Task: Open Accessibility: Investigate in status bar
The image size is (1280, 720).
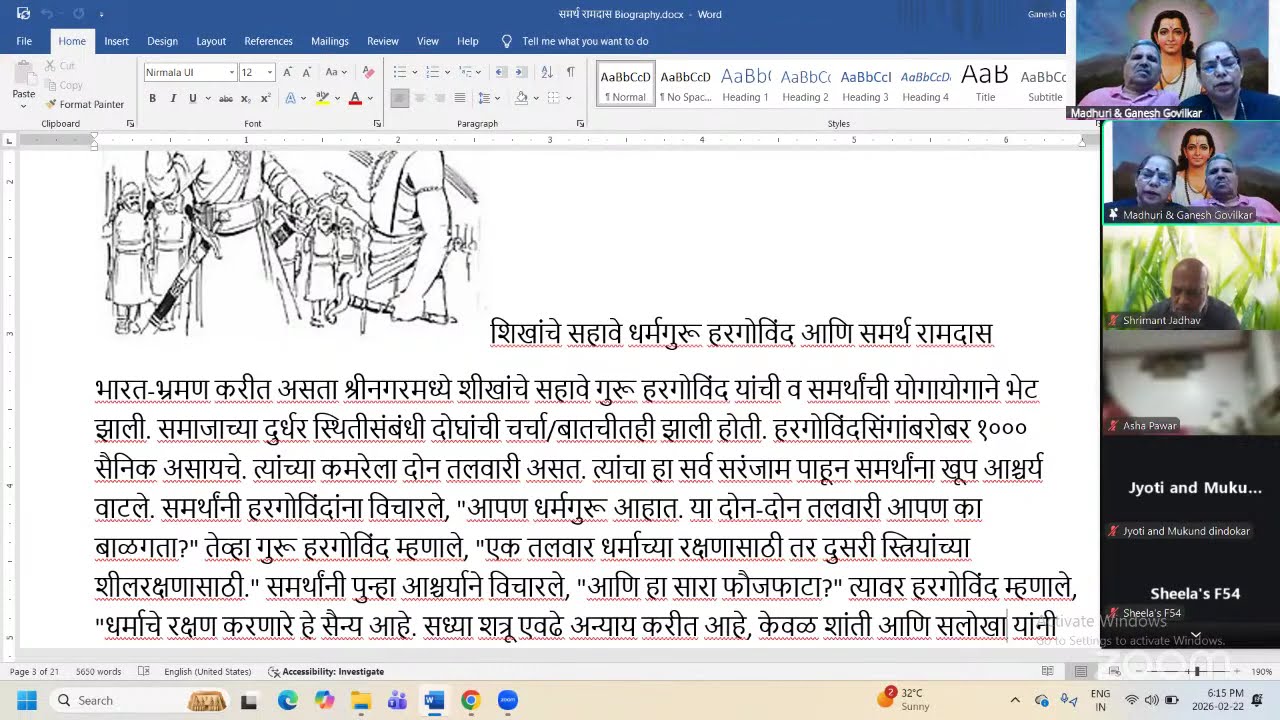Action: click(326, 672)
